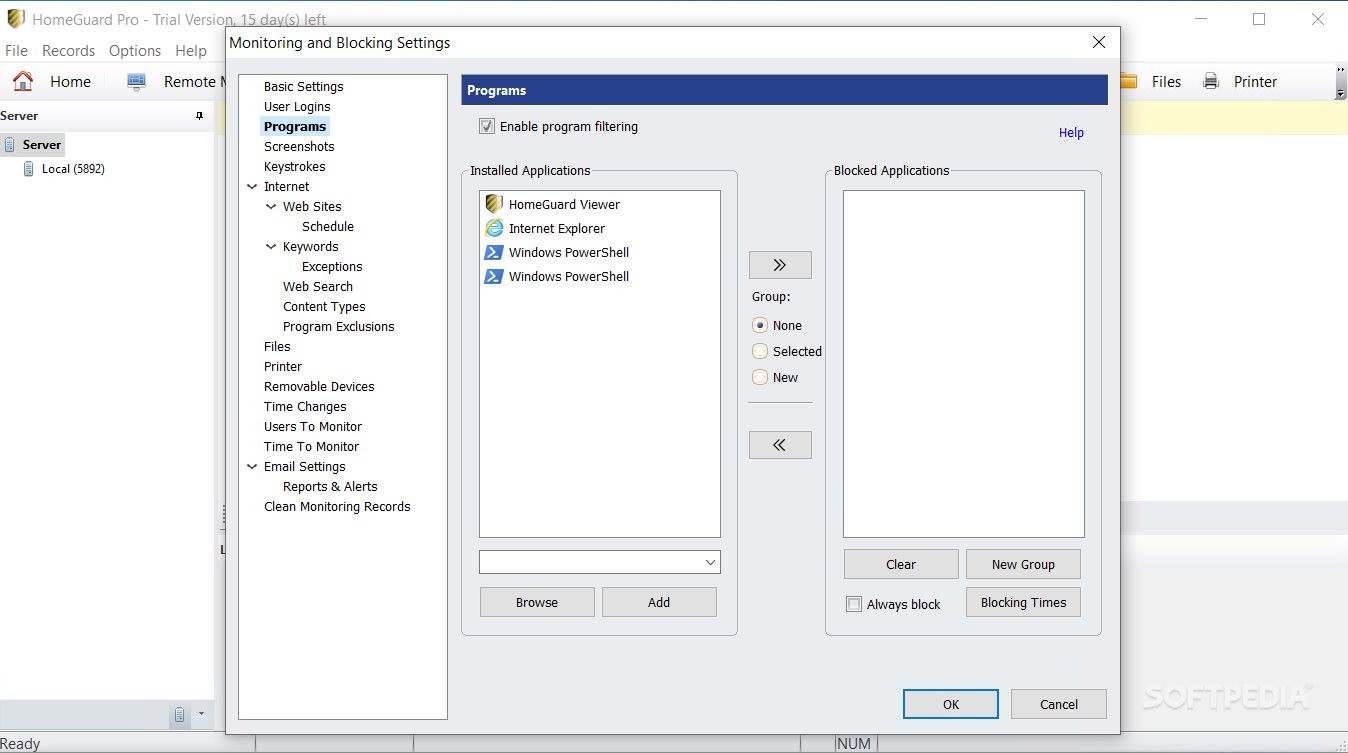1348x753 pixels.
Task: Select Web Search in settings tree
Action: pos(318,286)
